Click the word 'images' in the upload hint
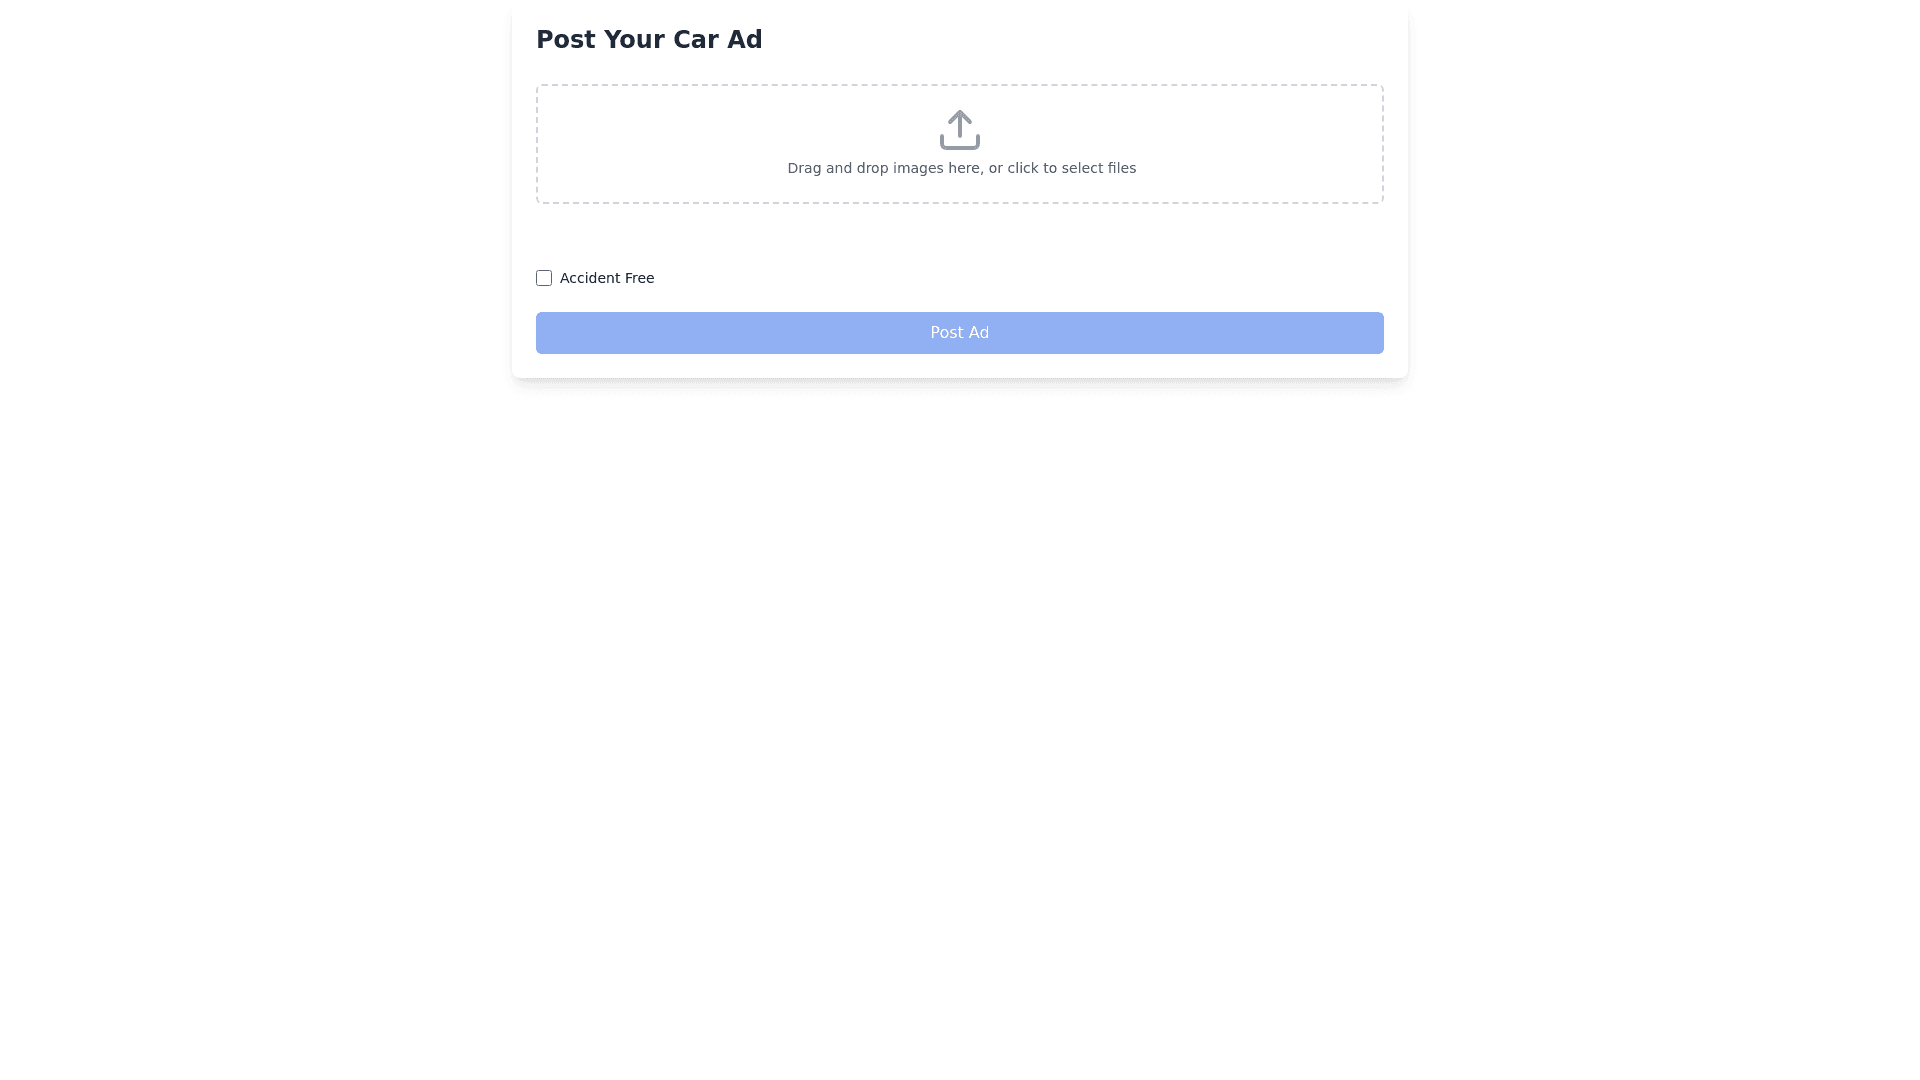Image resolution: width=1920 pixels, height=1080 pixels. coord(918,168)
